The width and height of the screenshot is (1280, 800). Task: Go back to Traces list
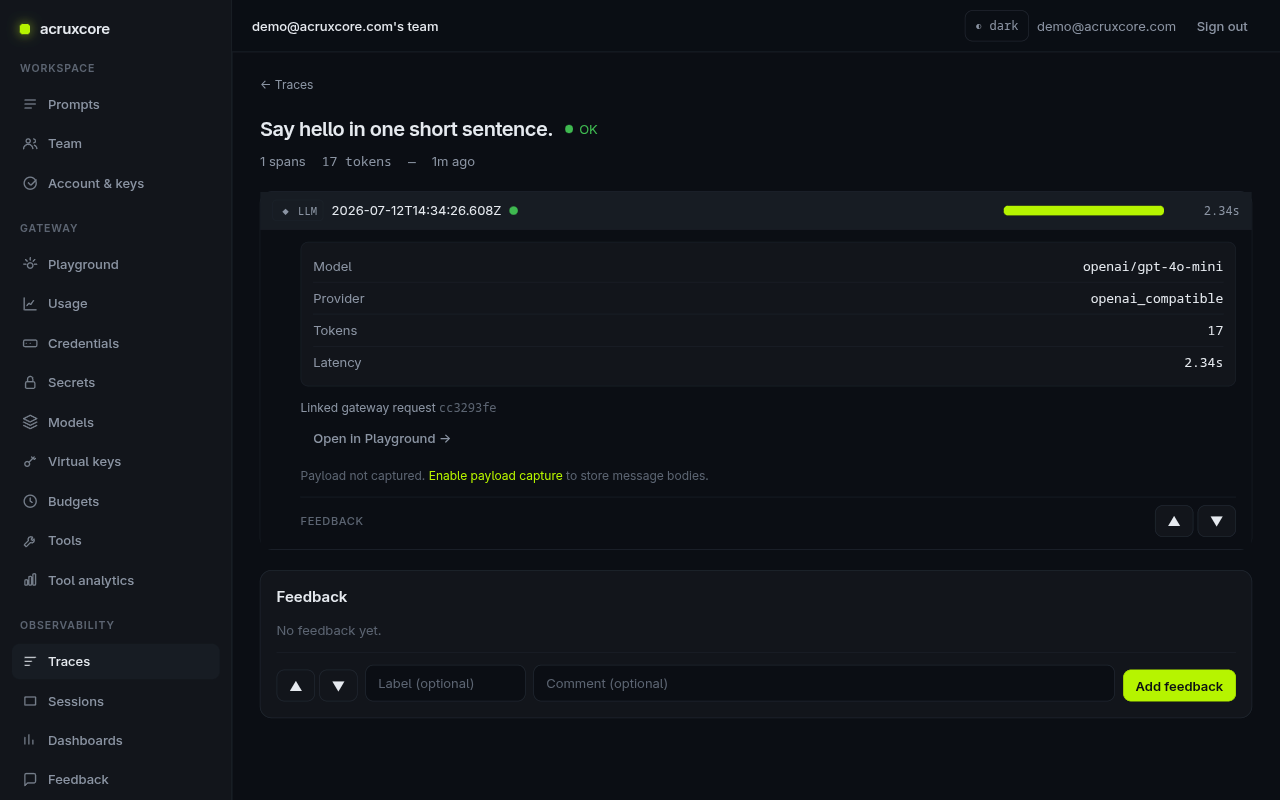[287, 85]
